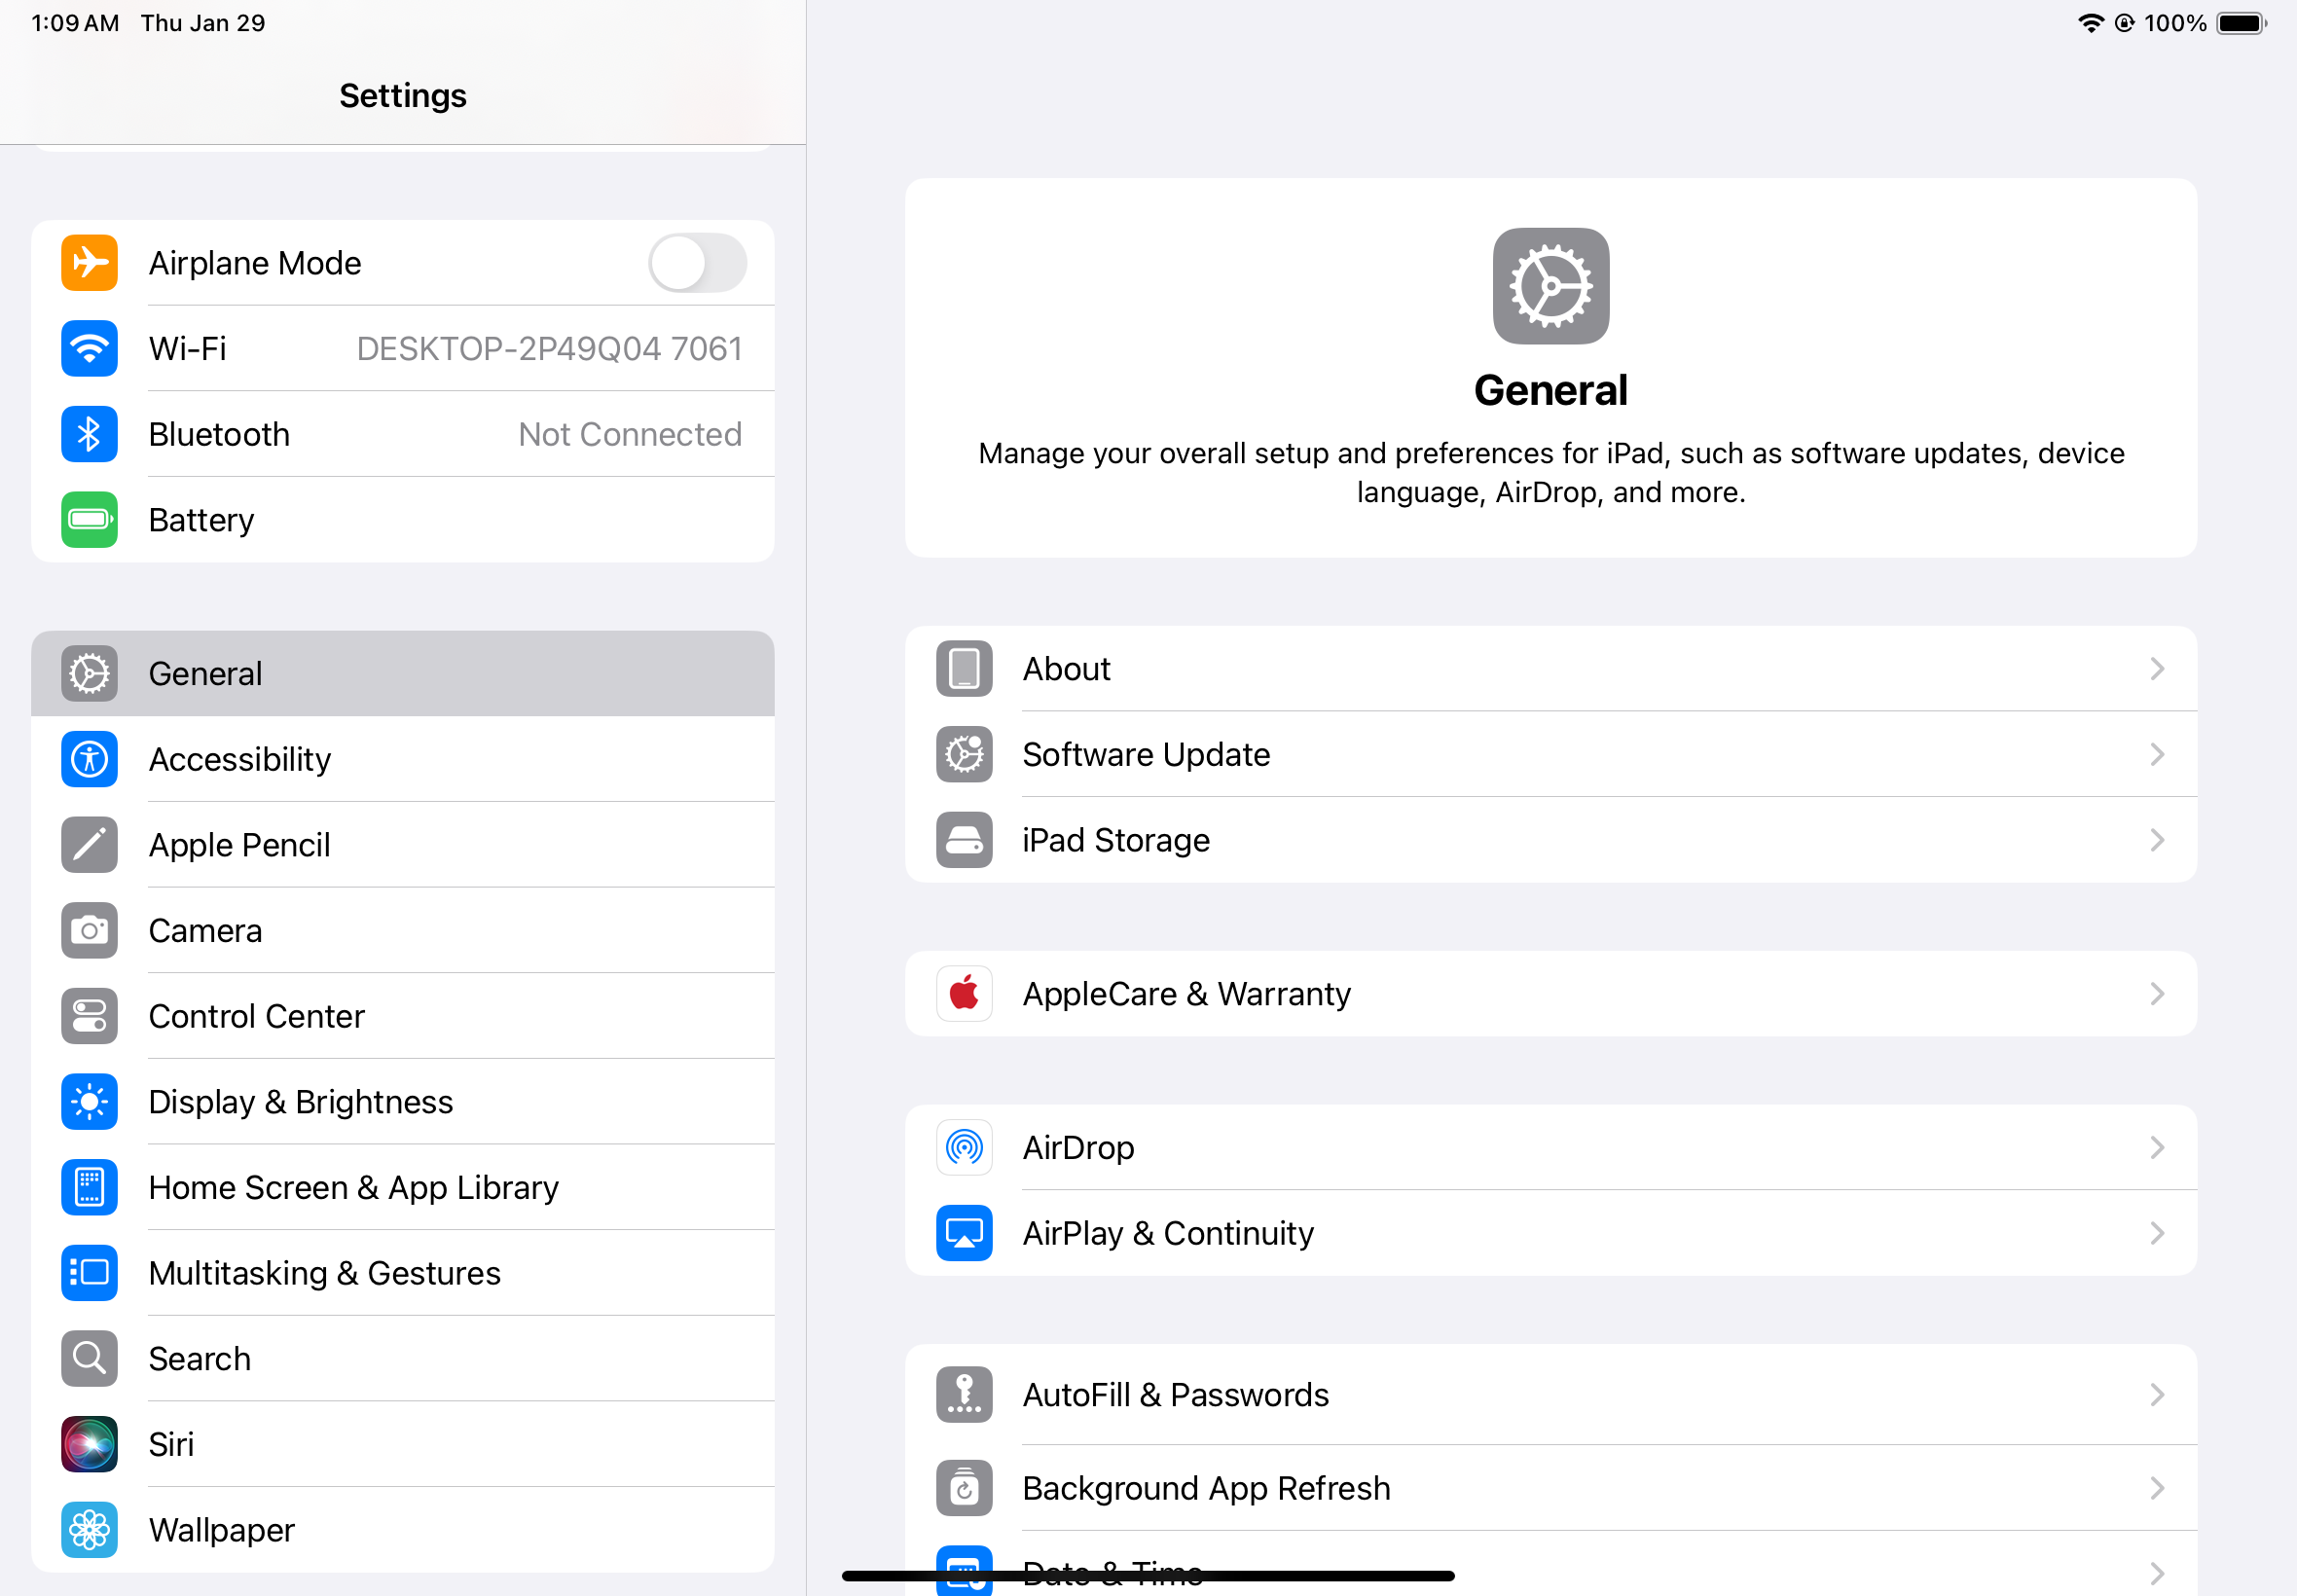The image size is (2297, 1596).
Task: Tap the Search magnifier icon
Action: [x=89, y=1359]
